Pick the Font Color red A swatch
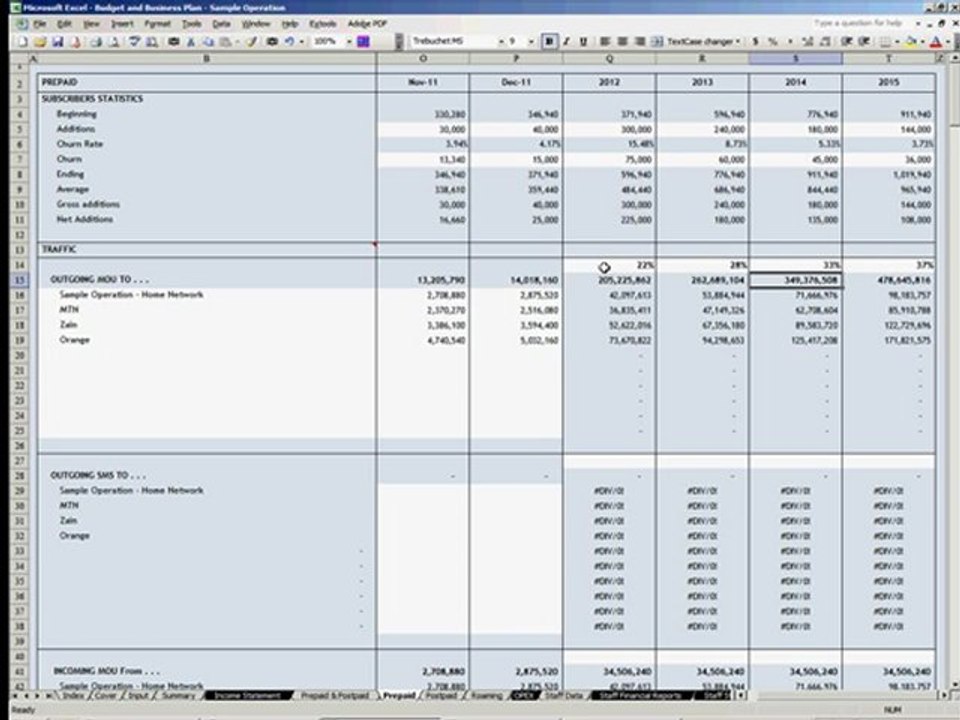 936,42
